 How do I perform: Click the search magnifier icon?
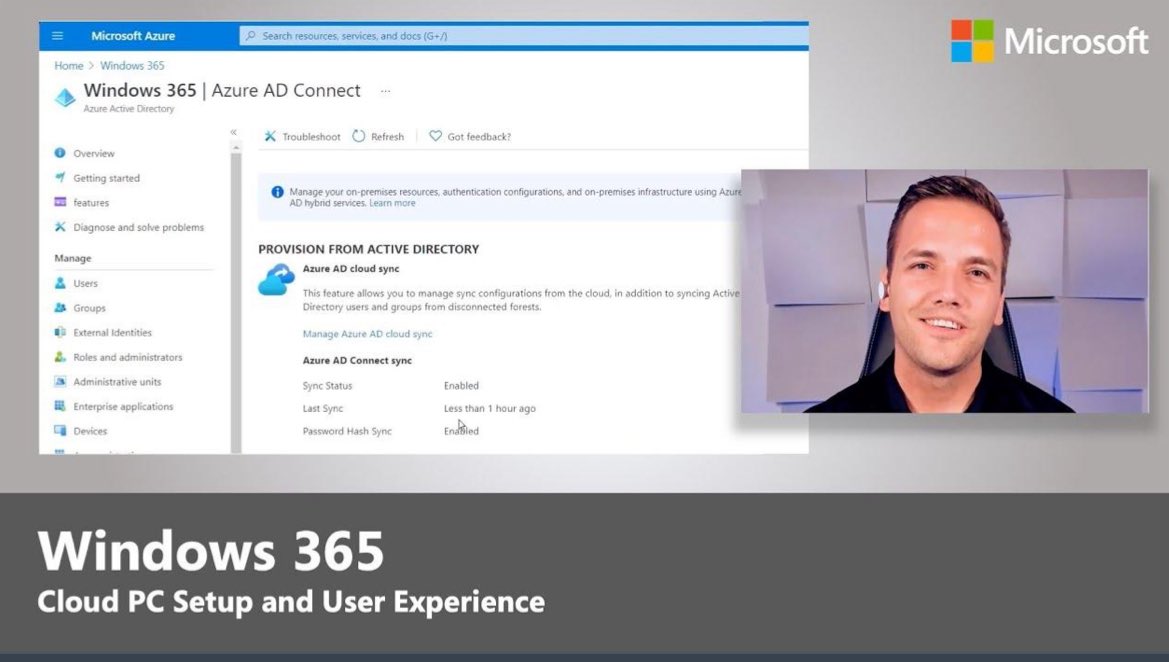tap(250, 36)
